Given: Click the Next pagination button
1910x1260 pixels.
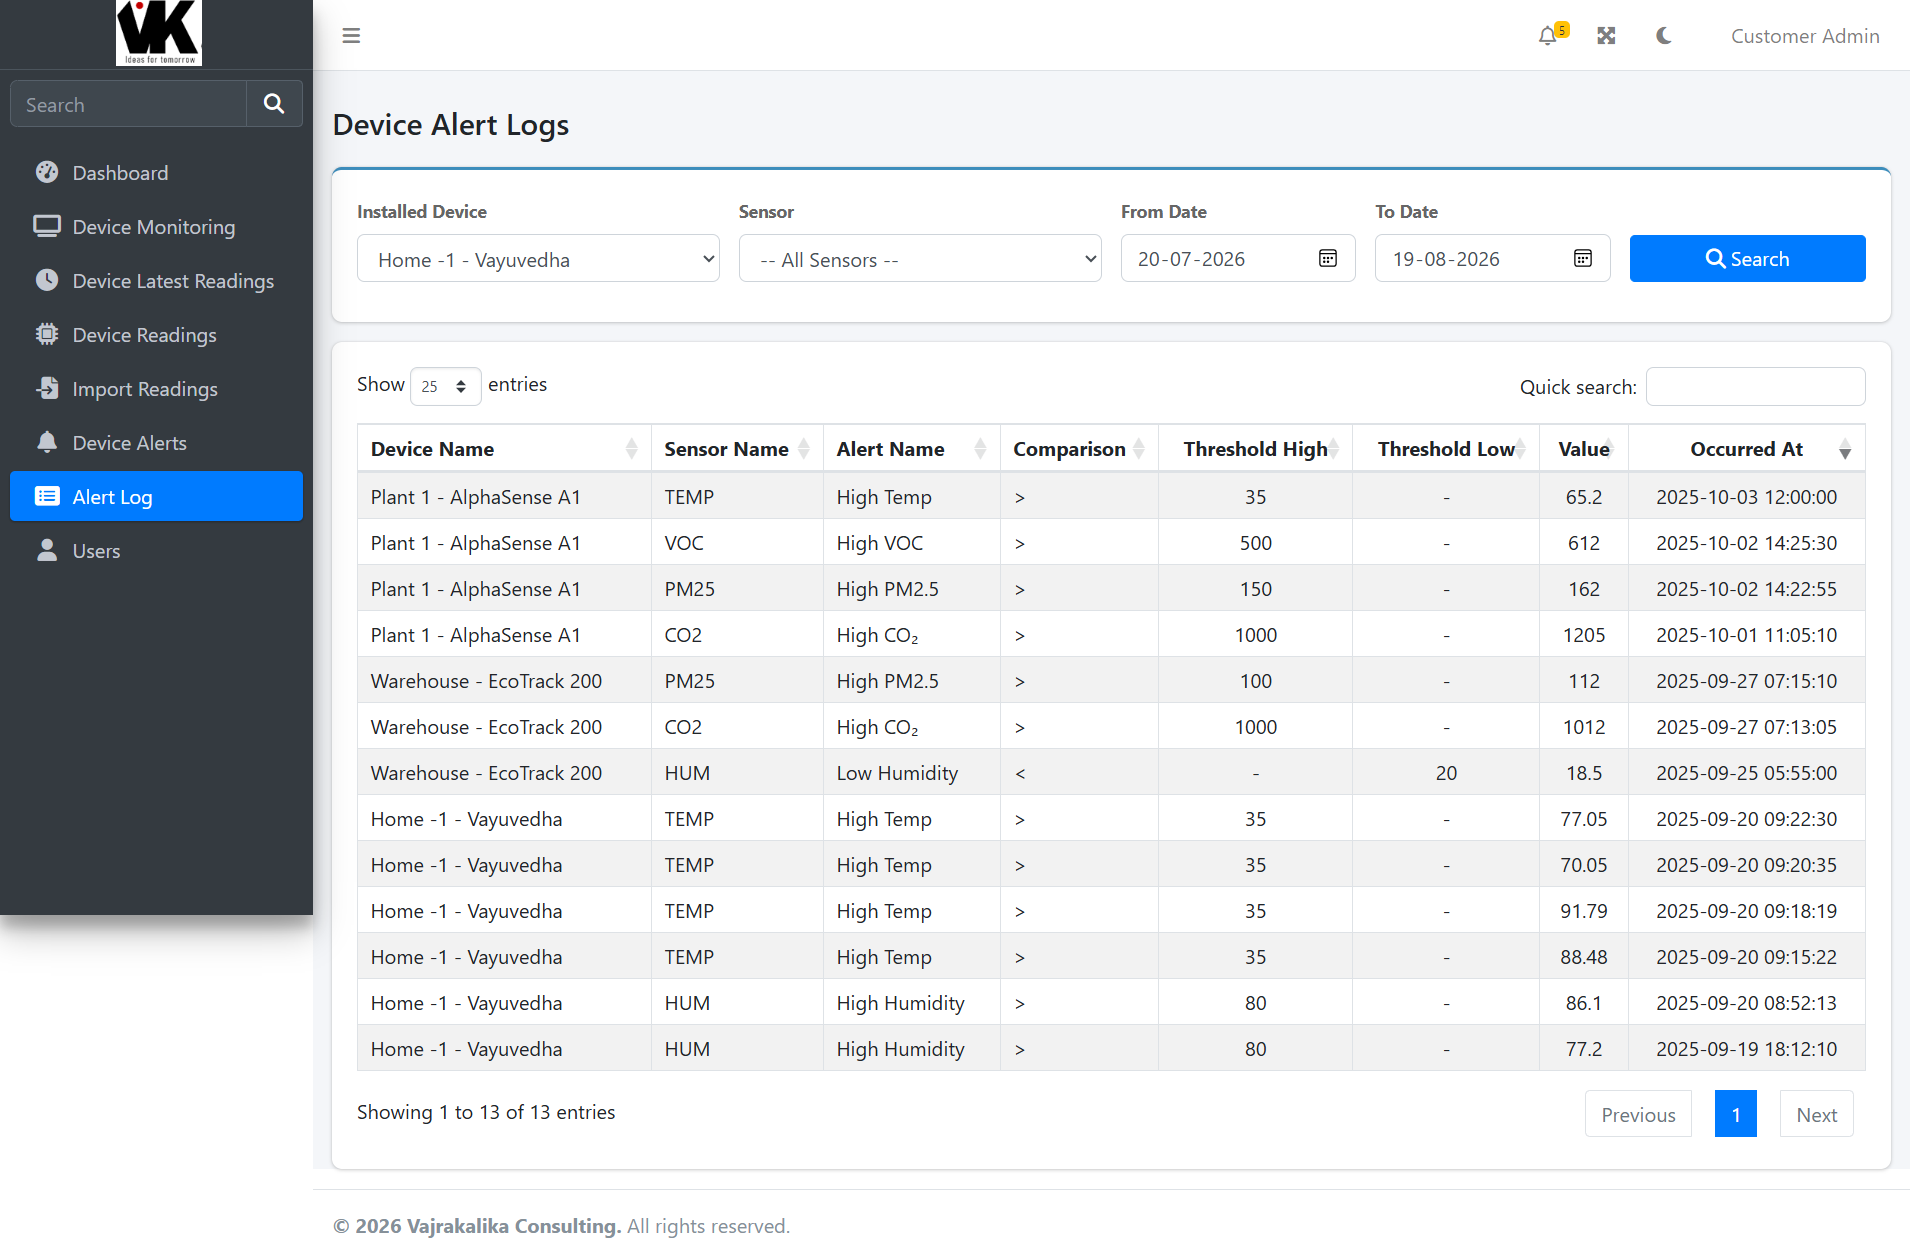Looking at the screenshot, I should tap(1816, 1114).
